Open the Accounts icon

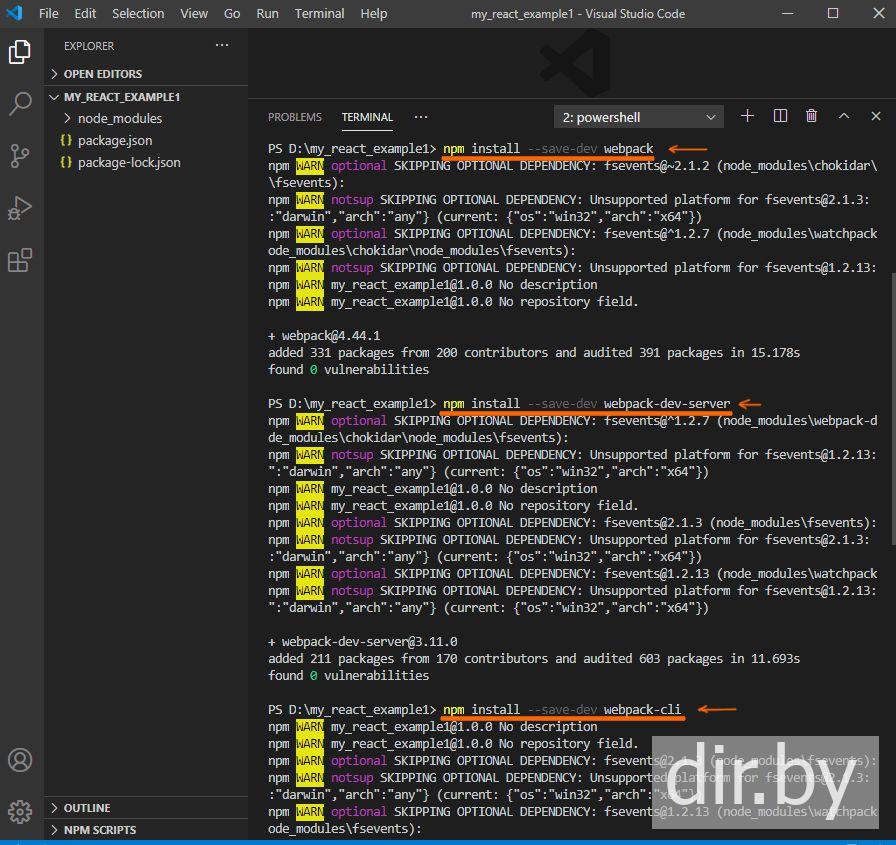tap(20, 760)
